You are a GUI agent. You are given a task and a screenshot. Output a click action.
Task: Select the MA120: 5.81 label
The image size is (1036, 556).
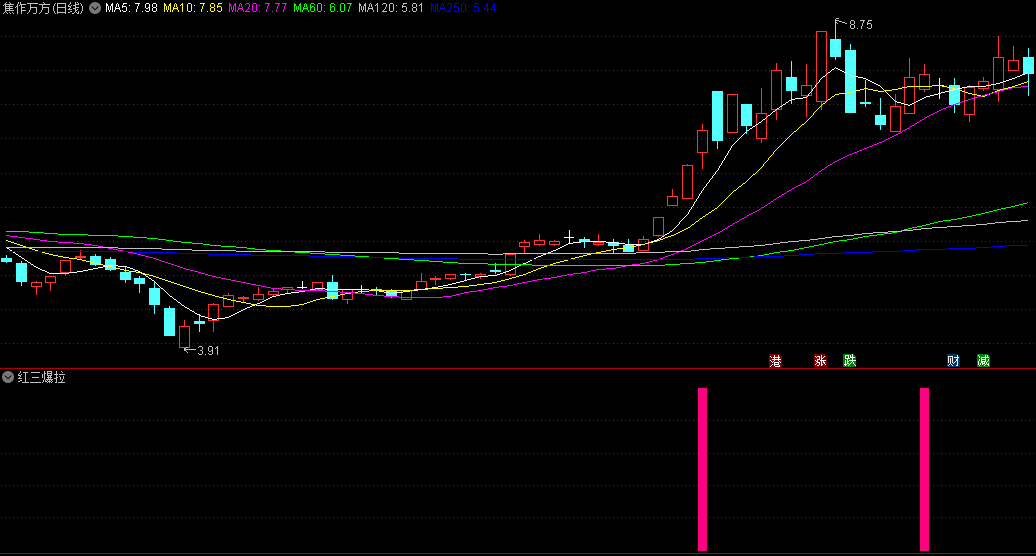[390, 8]
